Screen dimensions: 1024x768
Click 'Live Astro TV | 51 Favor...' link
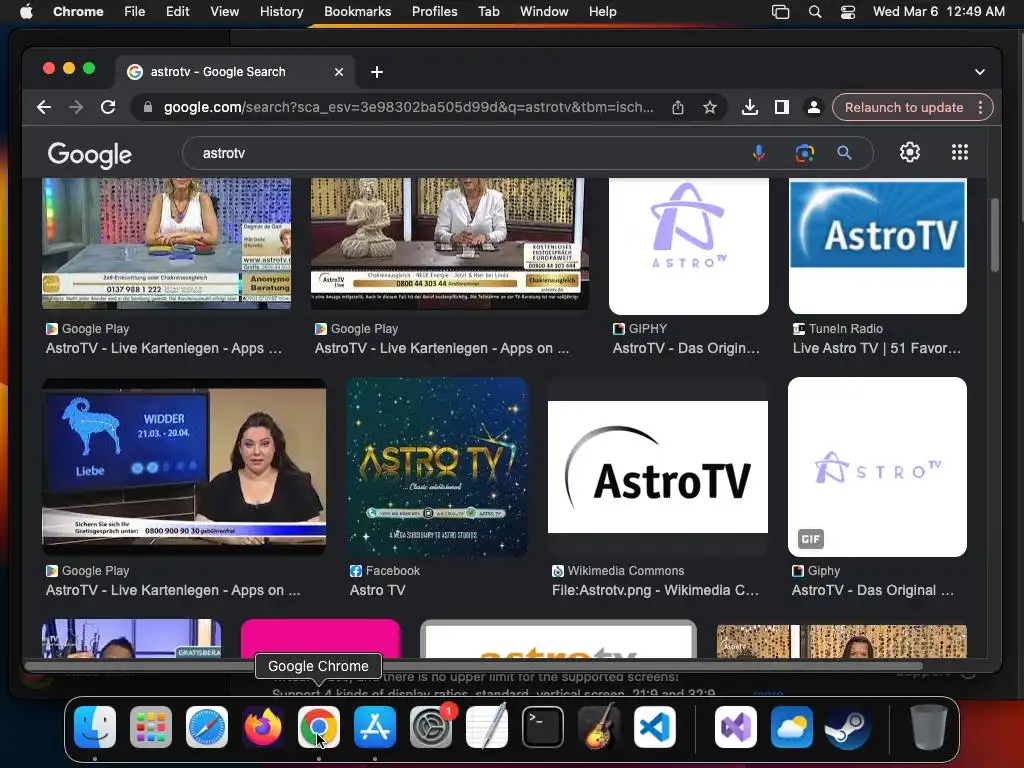(876, 348)
